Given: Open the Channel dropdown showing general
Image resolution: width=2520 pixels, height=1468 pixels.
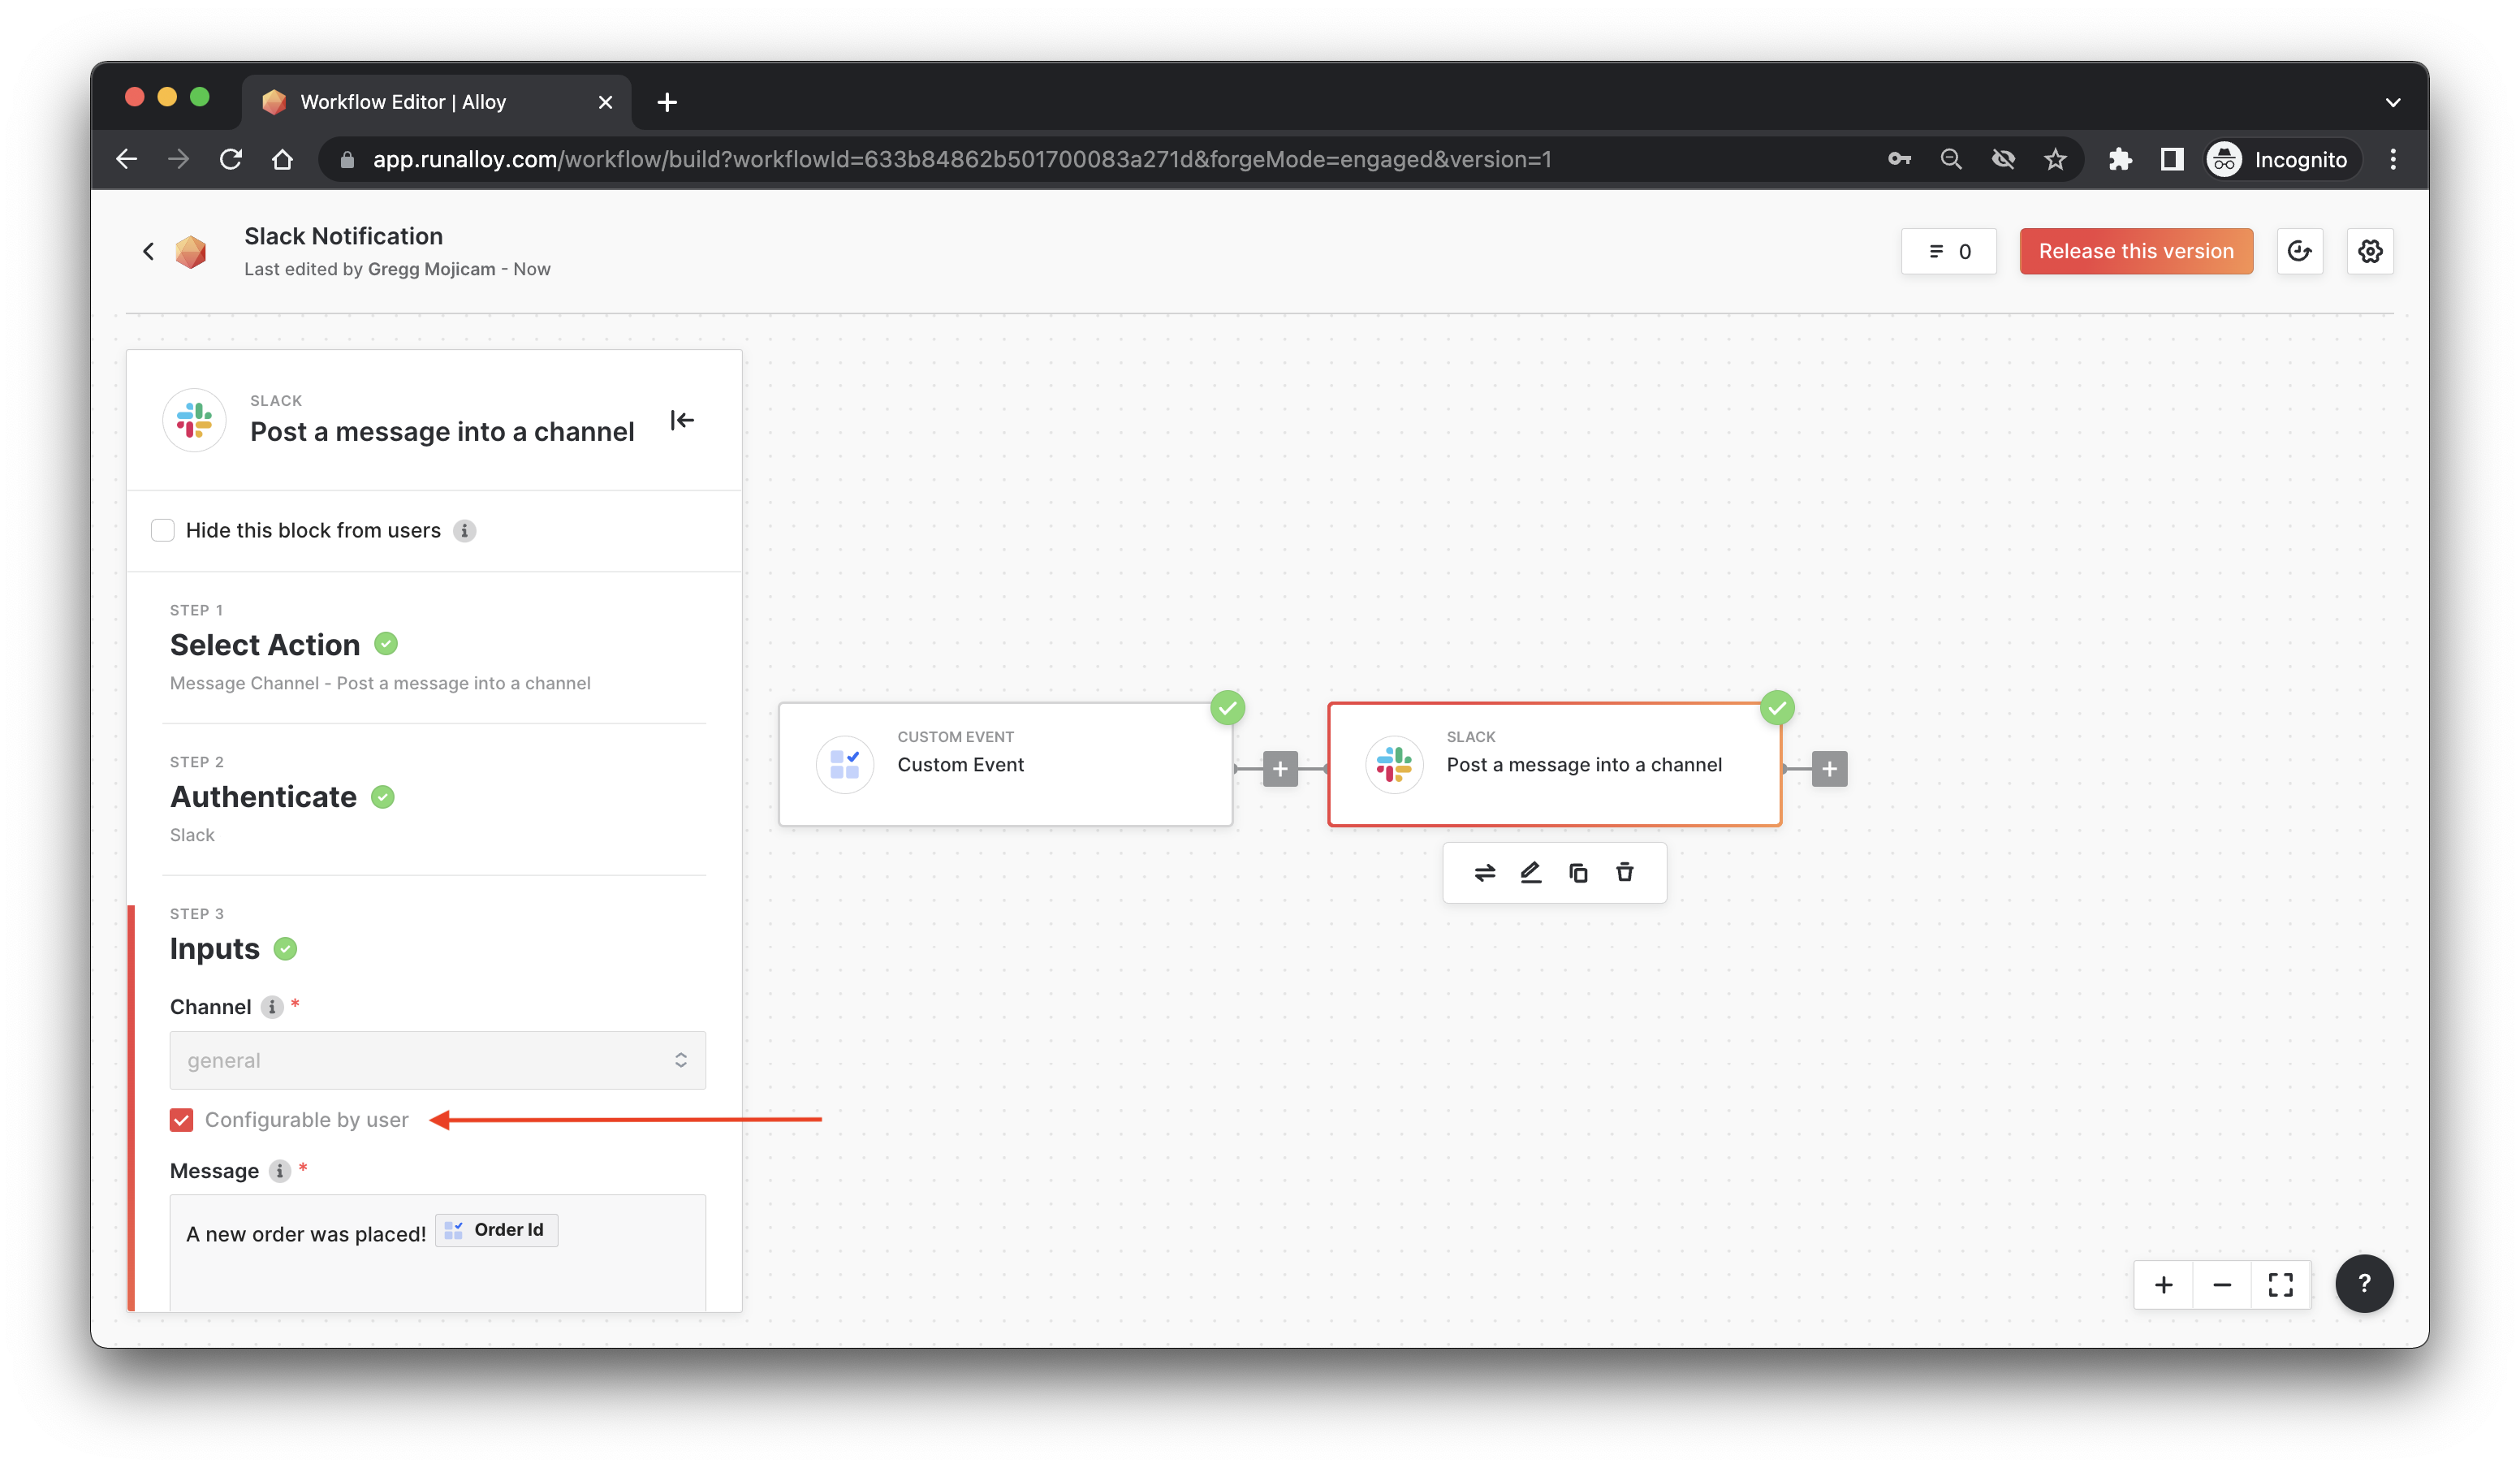Looking at the screenshot, I should [x=437, y=1060].
